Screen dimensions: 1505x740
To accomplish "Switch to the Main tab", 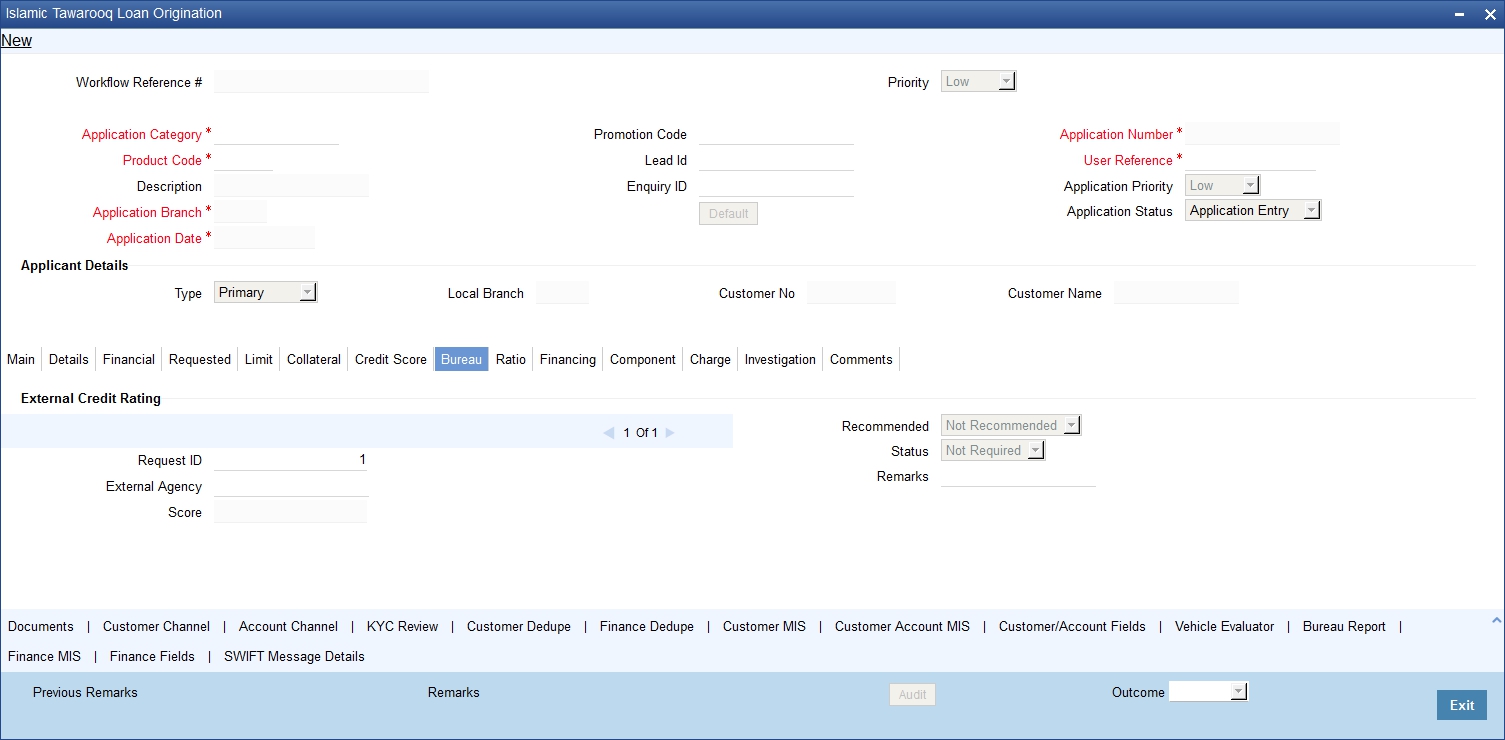I will point(21,359).
